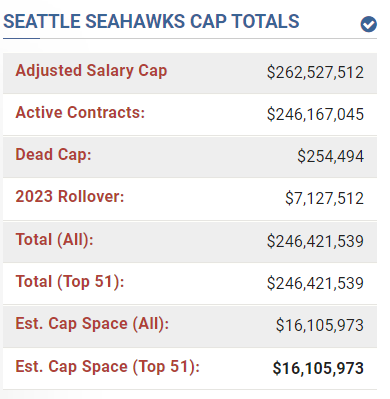Select the Est. Cap Space (All) label
Viewport: 390px width, 399px height.
tap(92, 324)
